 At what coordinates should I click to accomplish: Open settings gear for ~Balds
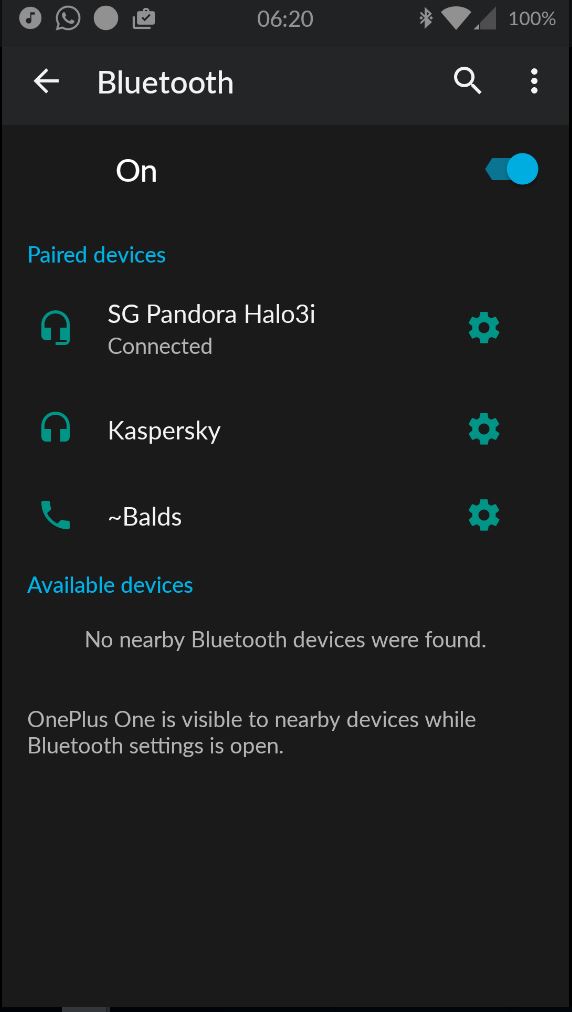(484, 516)
